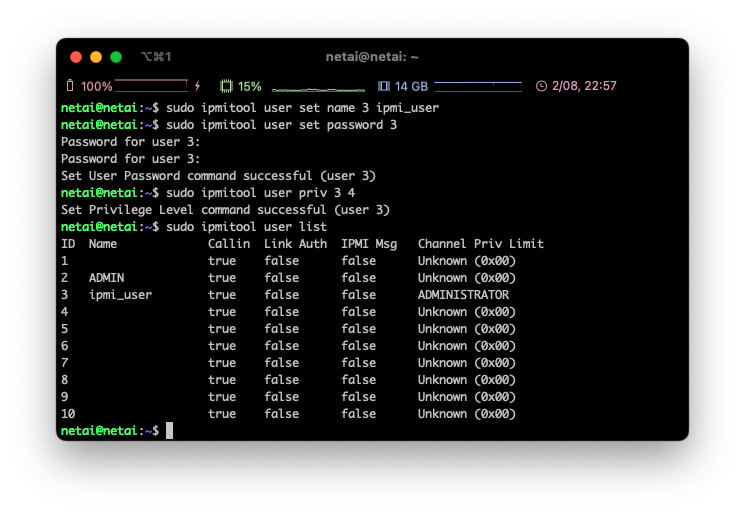The height and width of the screenshot is (515, 745).
Task: Click the ID column header
Action: (x=68, y=244)
